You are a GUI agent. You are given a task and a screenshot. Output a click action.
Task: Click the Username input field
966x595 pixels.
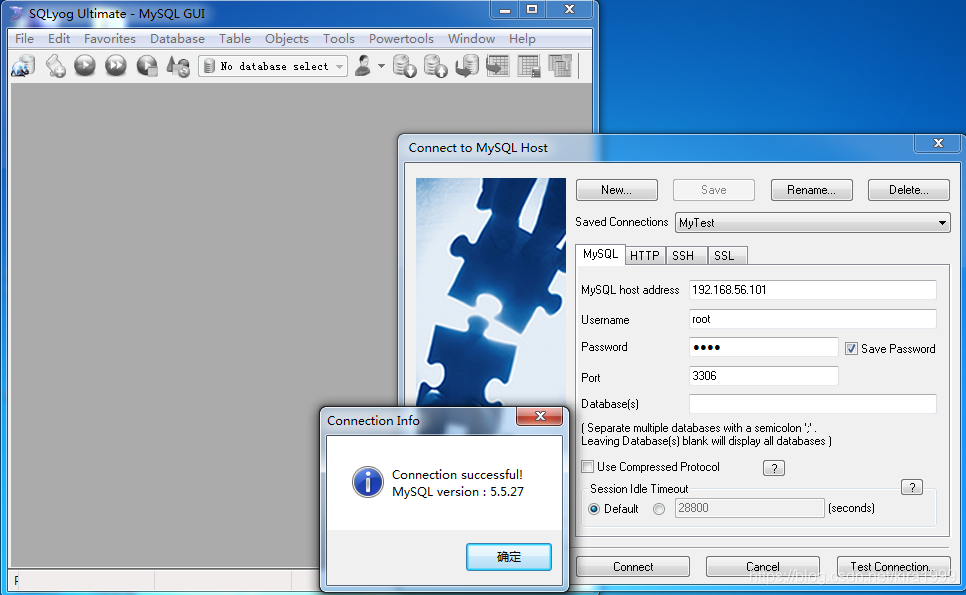813,319
